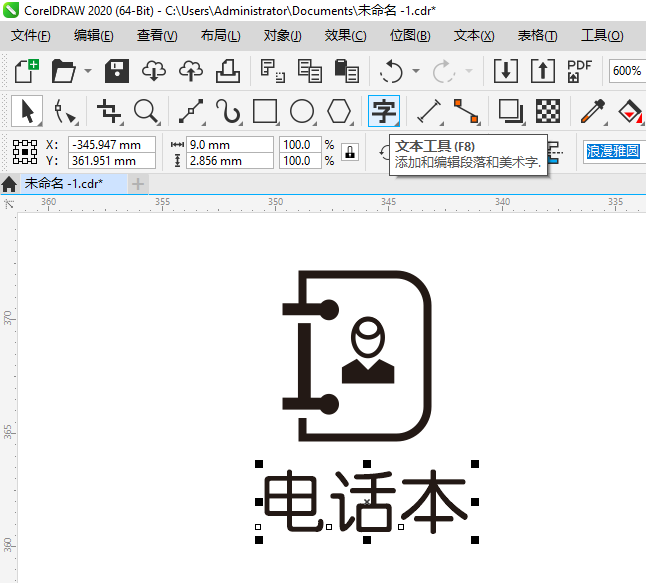Cut selection using the cut icon
Viewport: 646px width, 583px height.
tap(272, 71)
